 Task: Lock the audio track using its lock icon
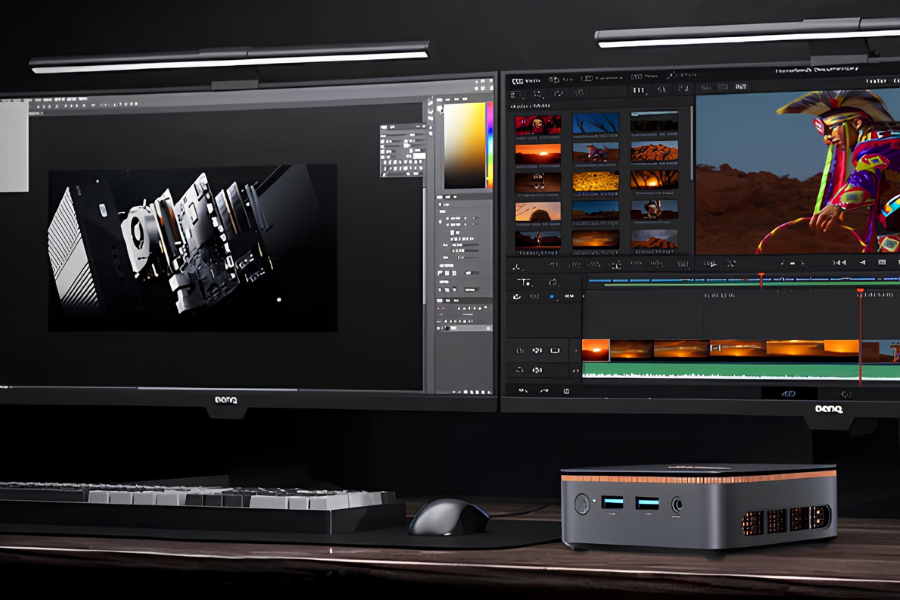pos(519,370)
